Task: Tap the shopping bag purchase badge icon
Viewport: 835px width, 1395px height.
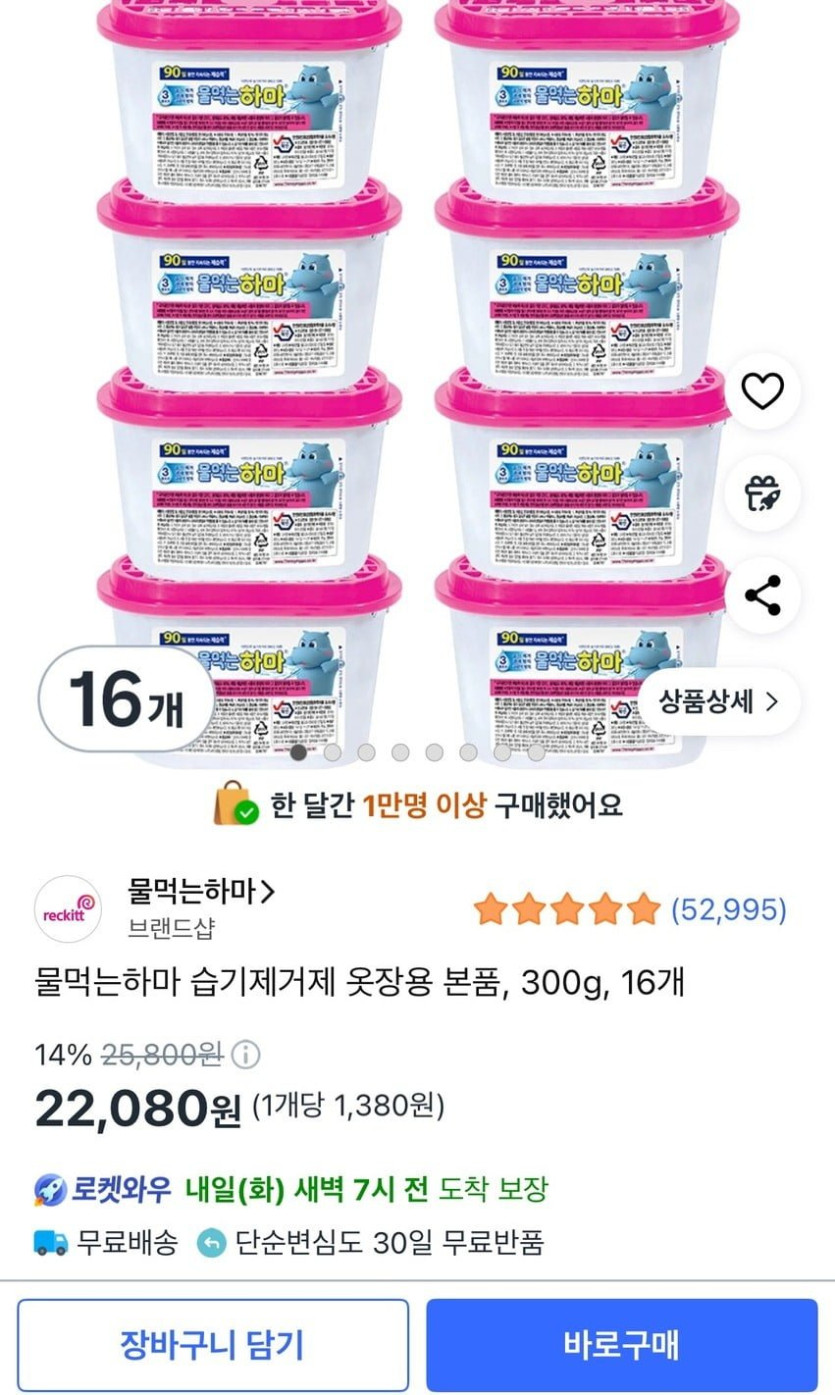Action: tap(235, 804)
